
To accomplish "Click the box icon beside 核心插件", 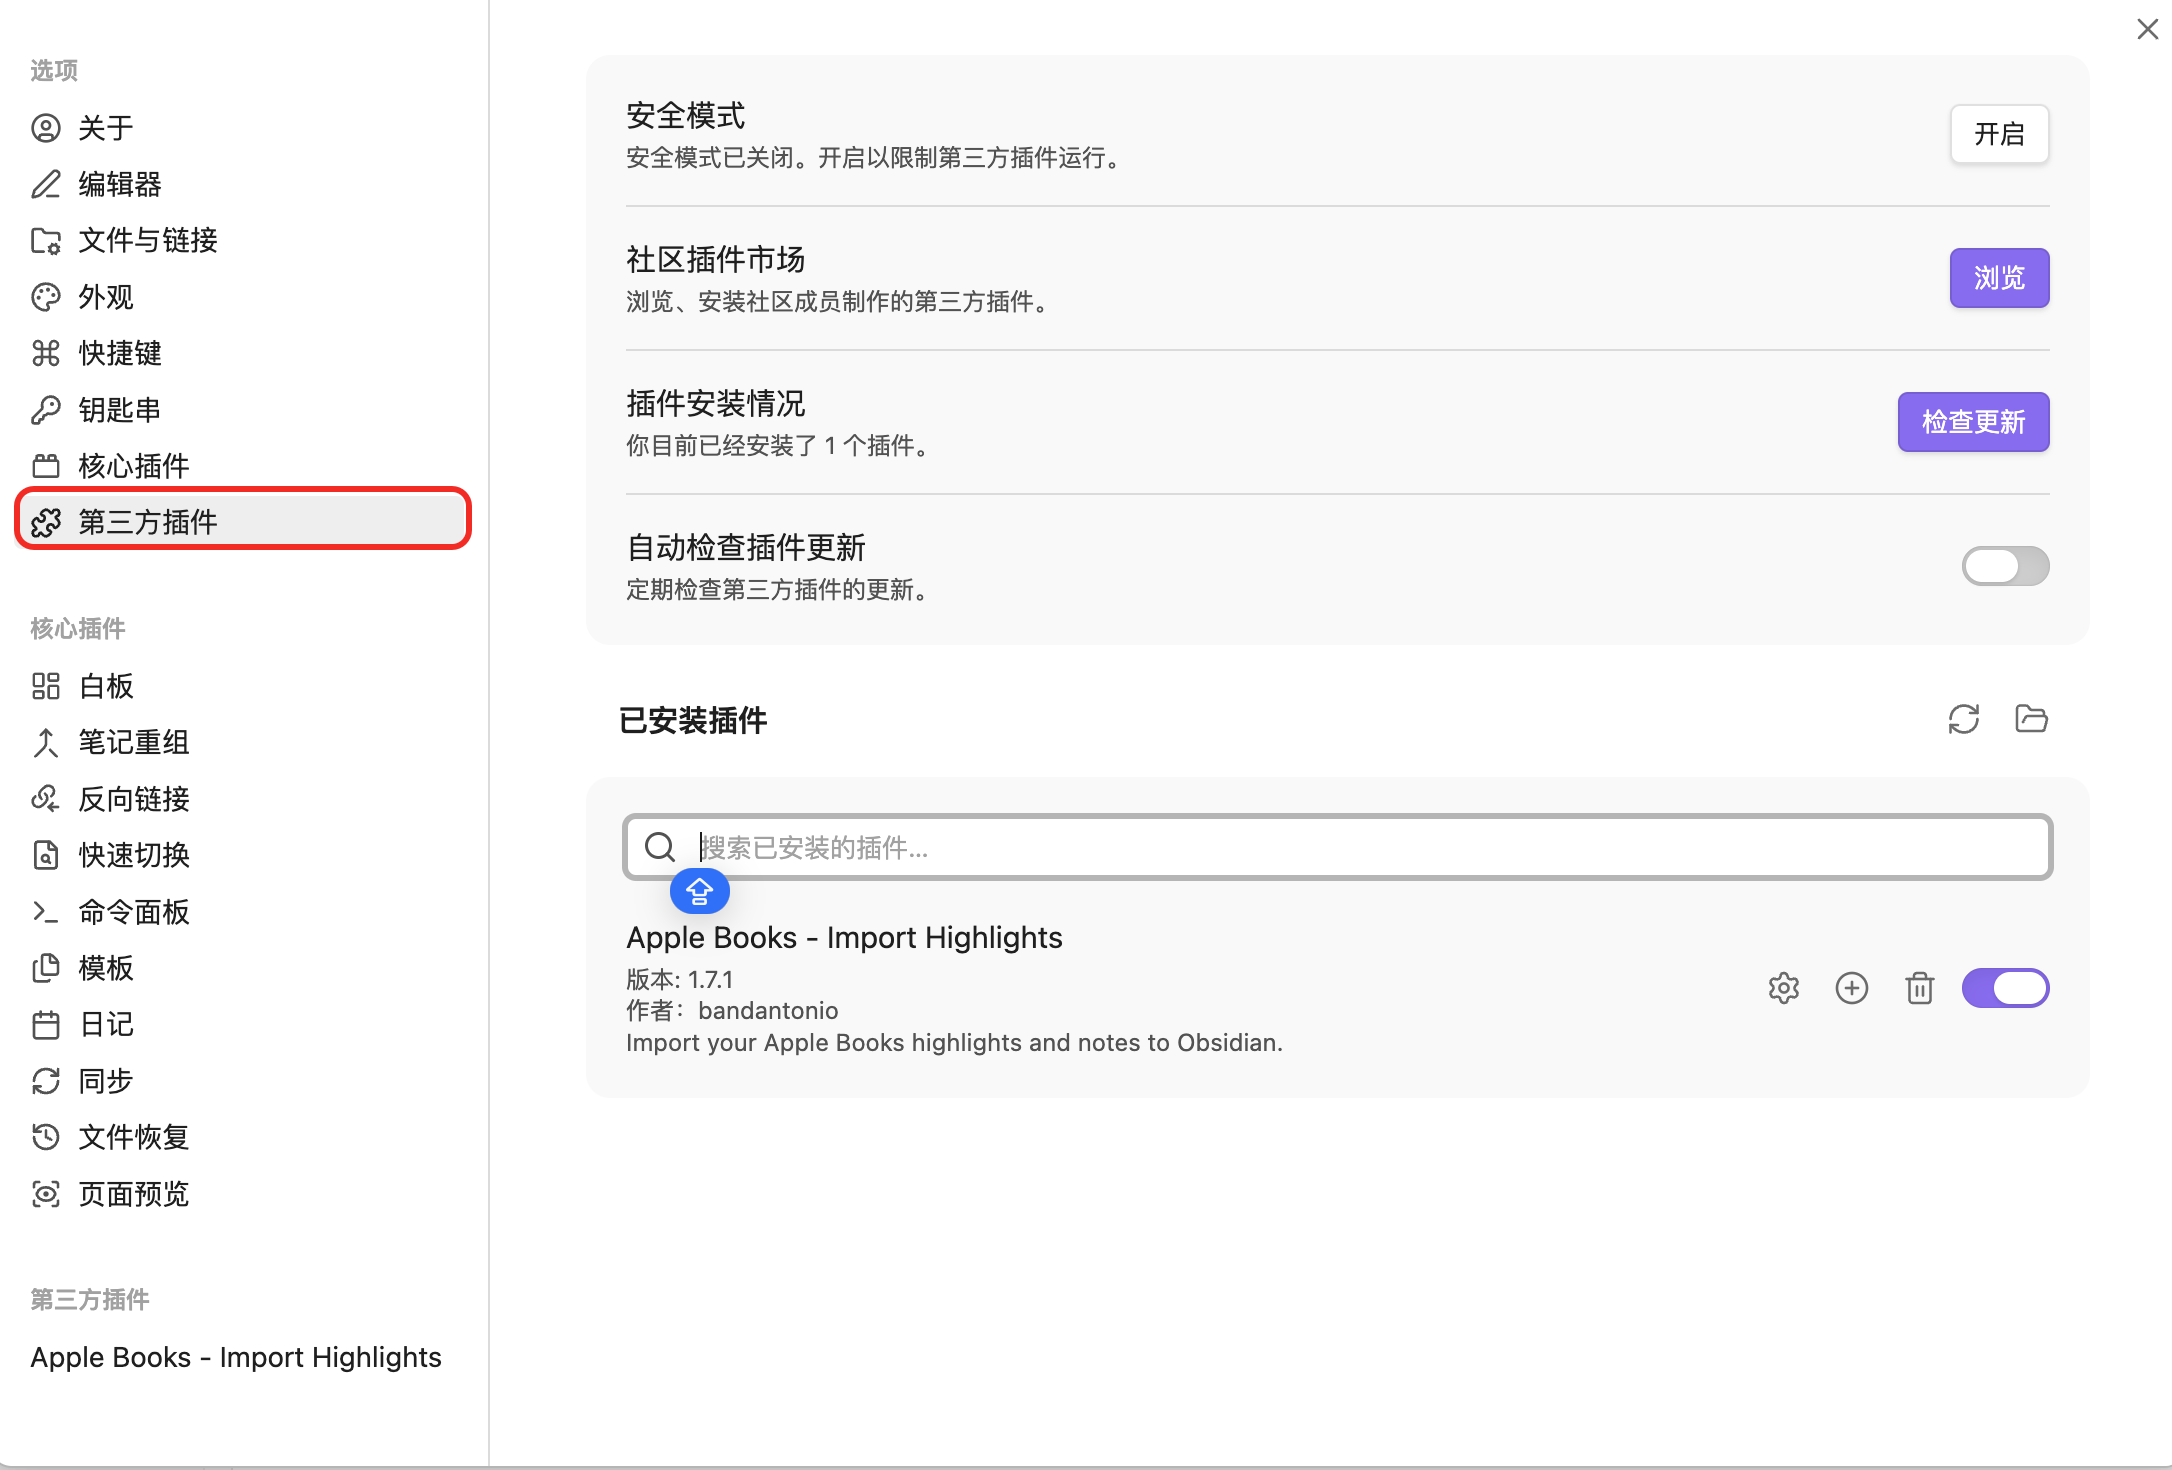I will 46,466.
